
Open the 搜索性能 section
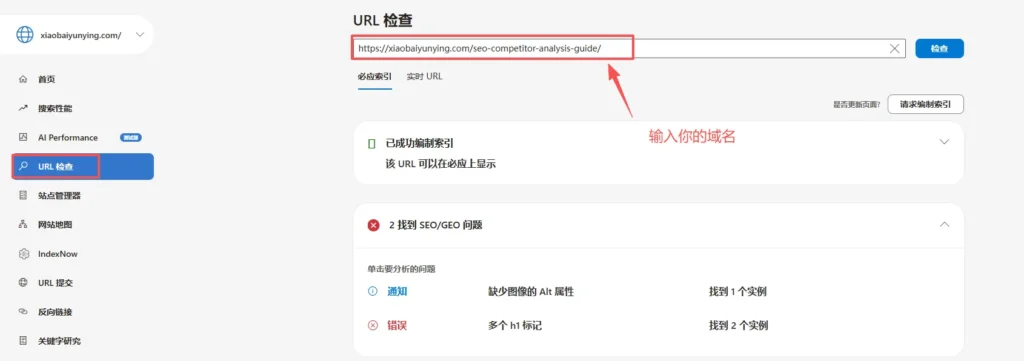click(x=55, y=108)
